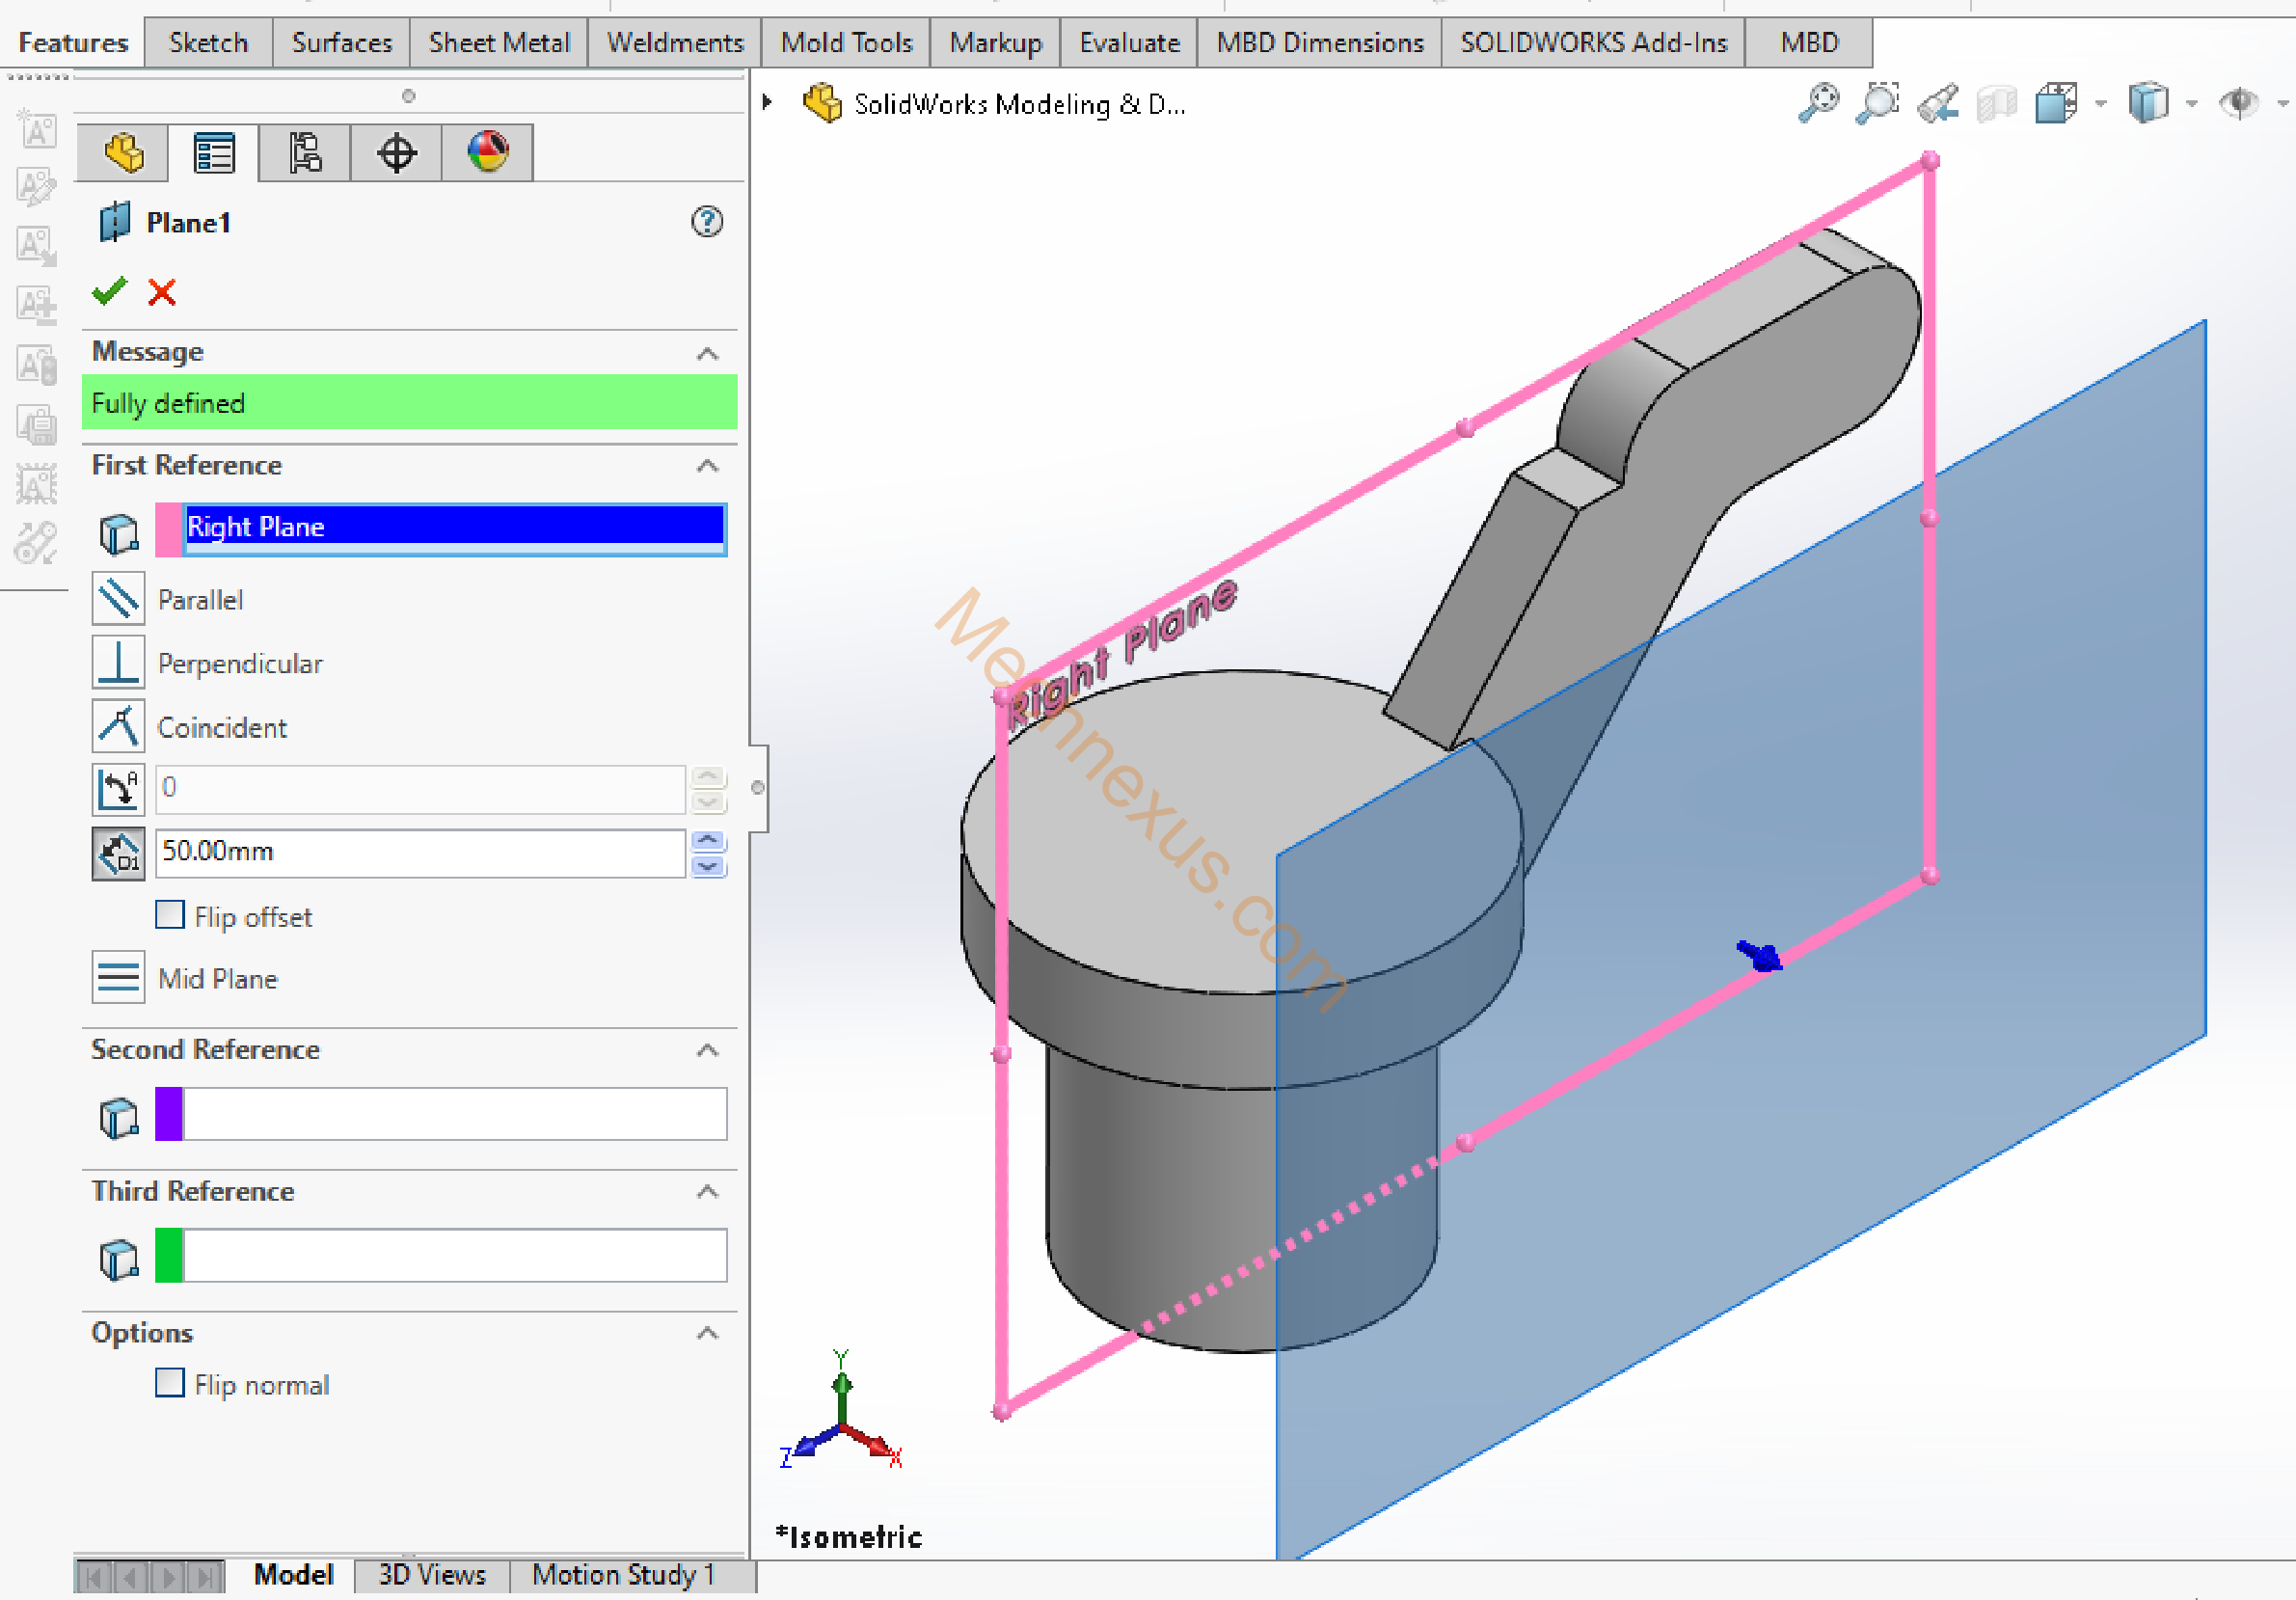Enable the Flip normal checkbox
The width and height of the screenshot is (2296, 1600).
pos(170,1383)
